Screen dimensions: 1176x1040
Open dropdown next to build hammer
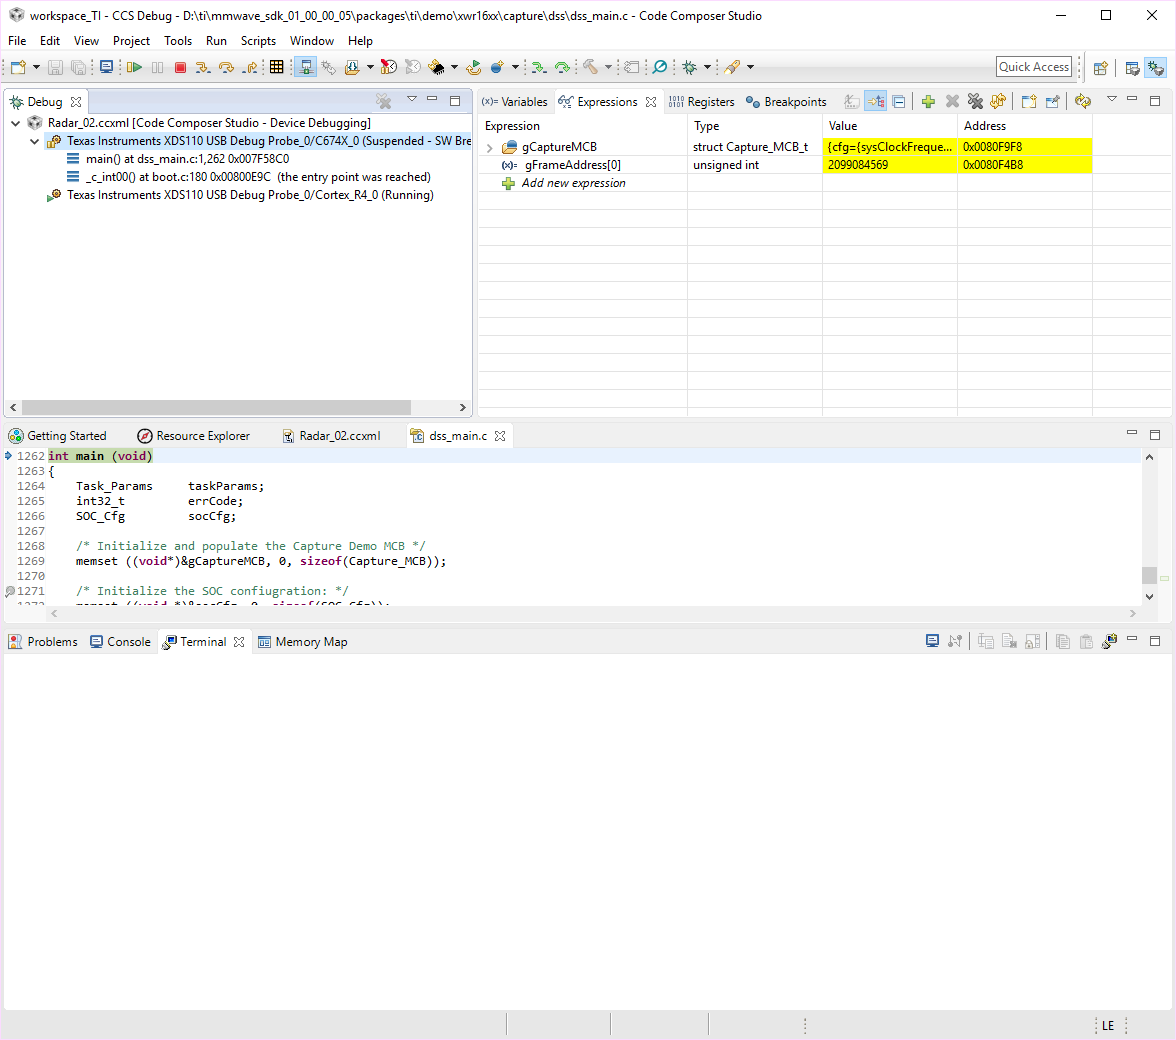(x=608, y=67)
